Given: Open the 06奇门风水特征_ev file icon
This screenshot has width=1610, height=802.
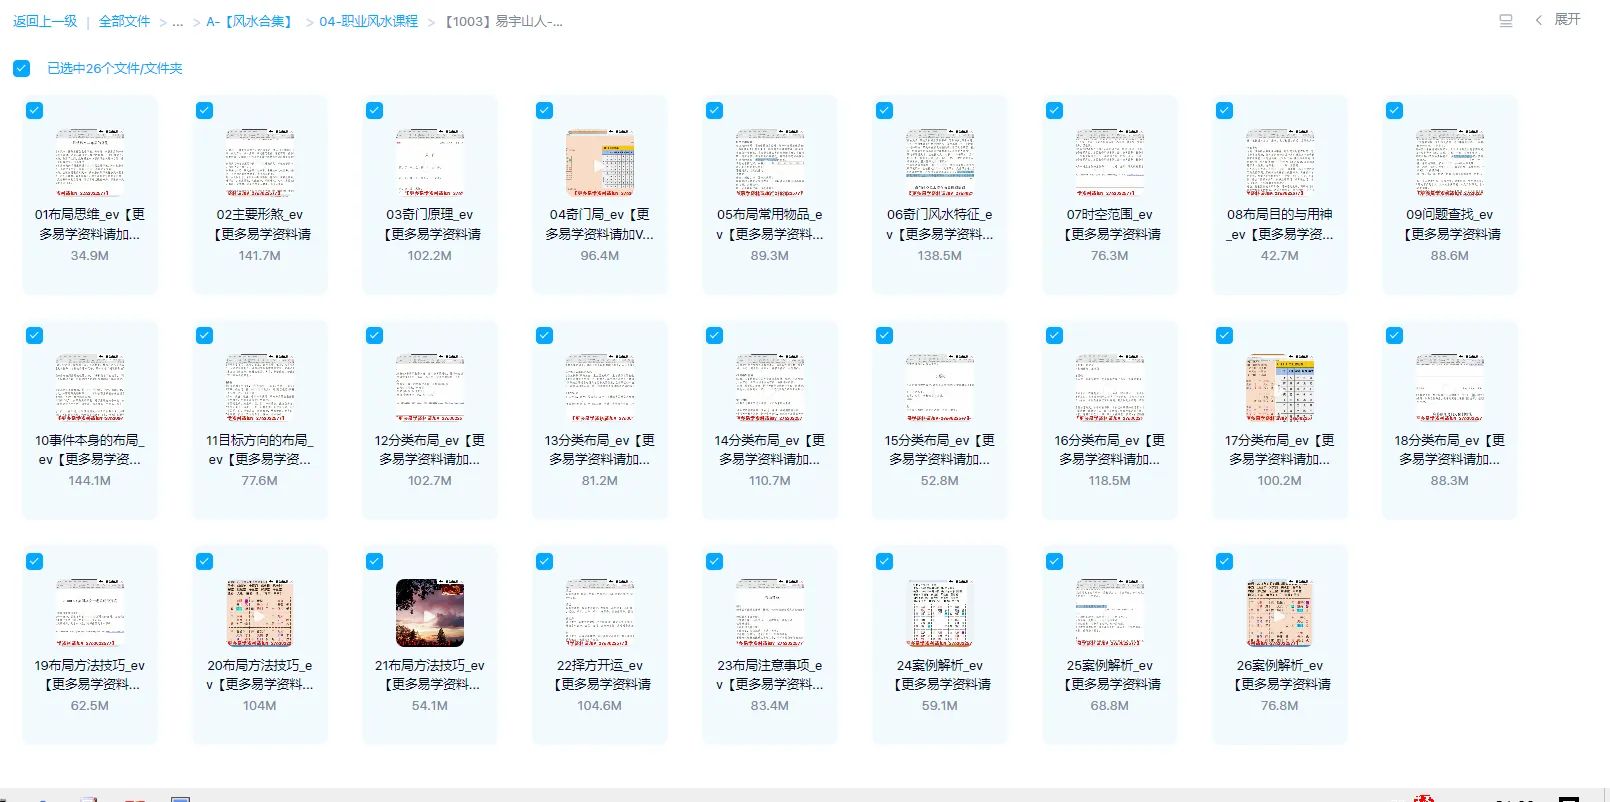Looking at the screenshot, I should (939, 163).
